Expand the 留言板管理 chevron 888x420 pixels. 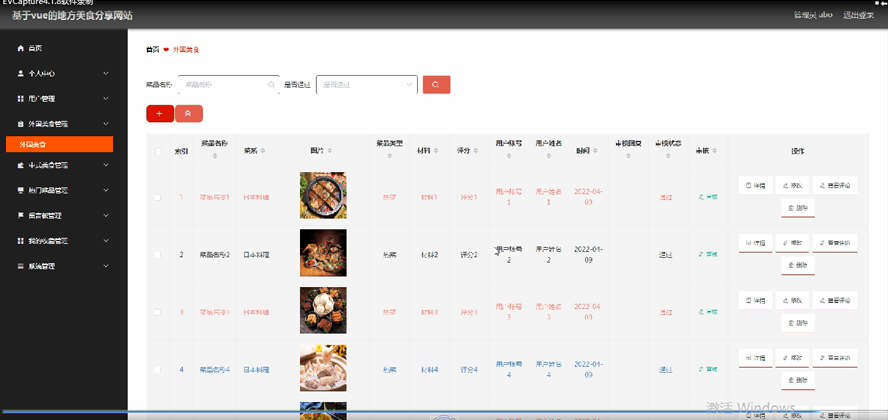pyautogui.click(x=106, y=216)
